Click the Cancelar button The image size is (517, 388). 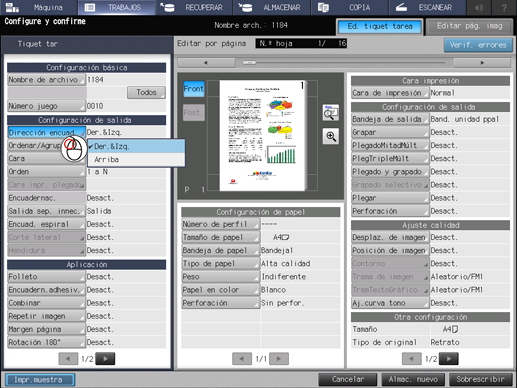coord(348,379)
